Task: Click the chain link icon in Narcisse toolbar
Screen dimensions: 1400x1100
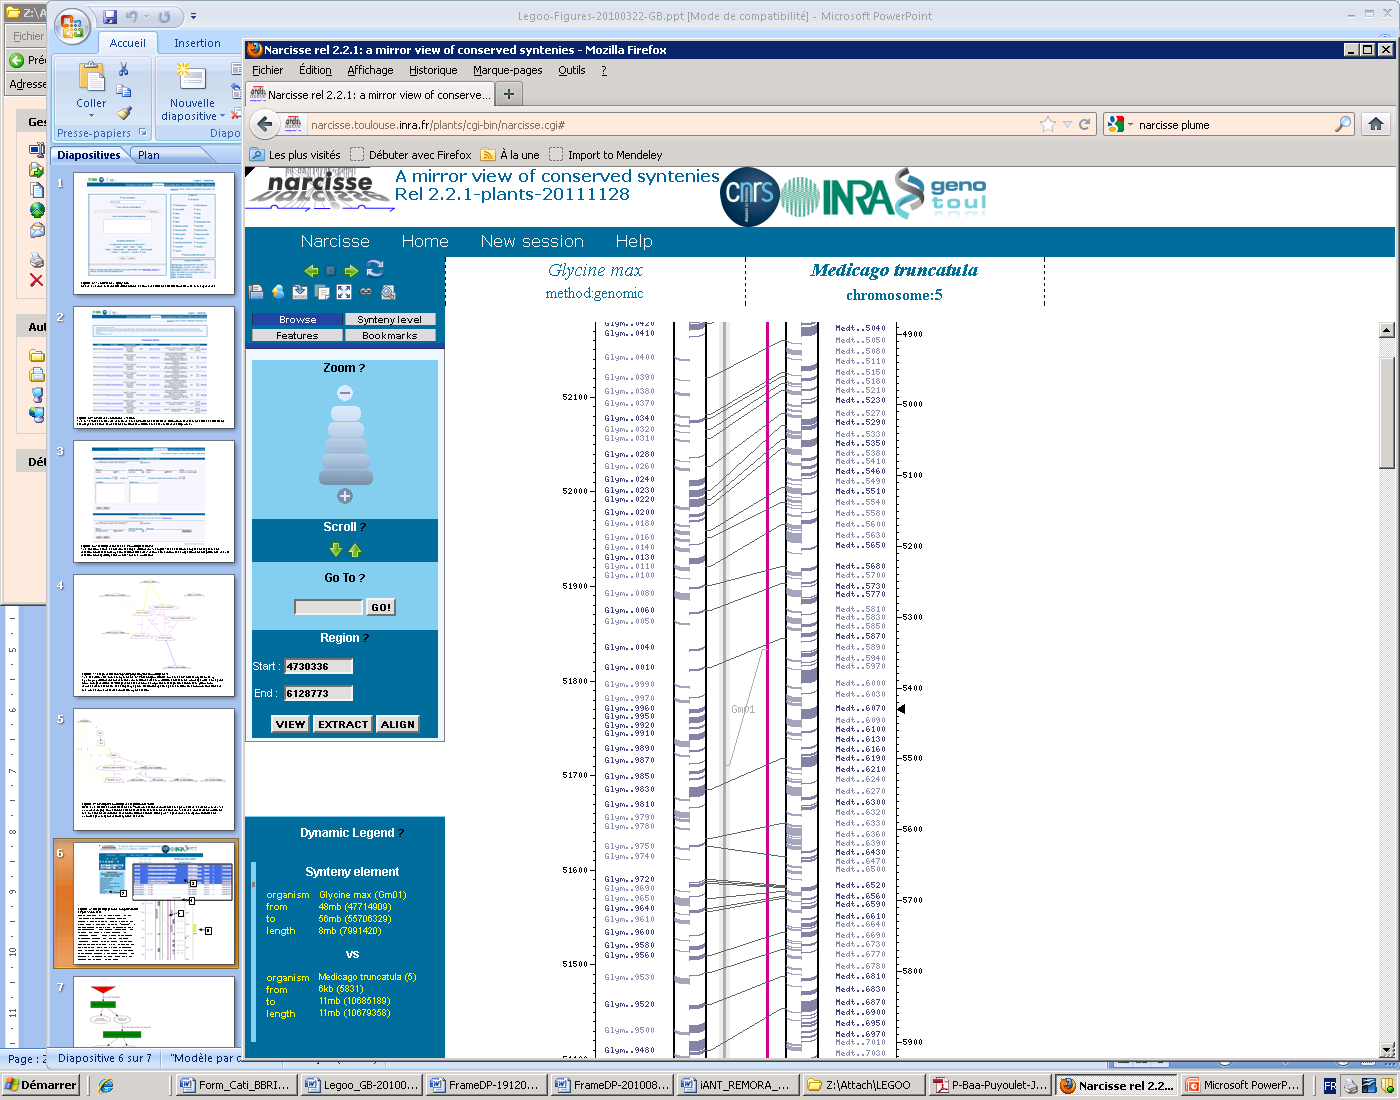Action: coord(366,292)
